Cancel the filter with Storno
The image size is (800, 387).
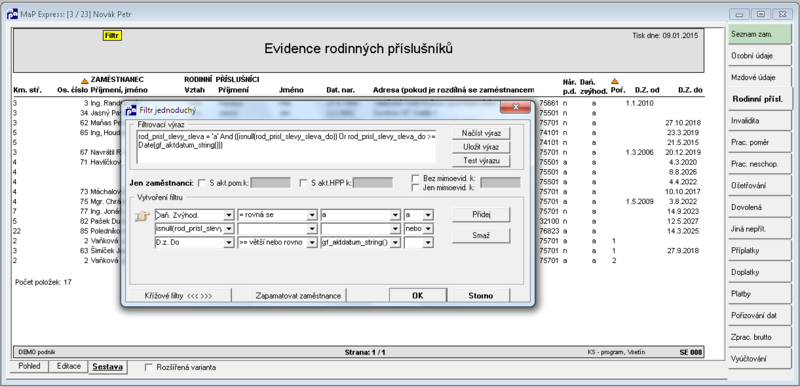(x=481, y=296)
